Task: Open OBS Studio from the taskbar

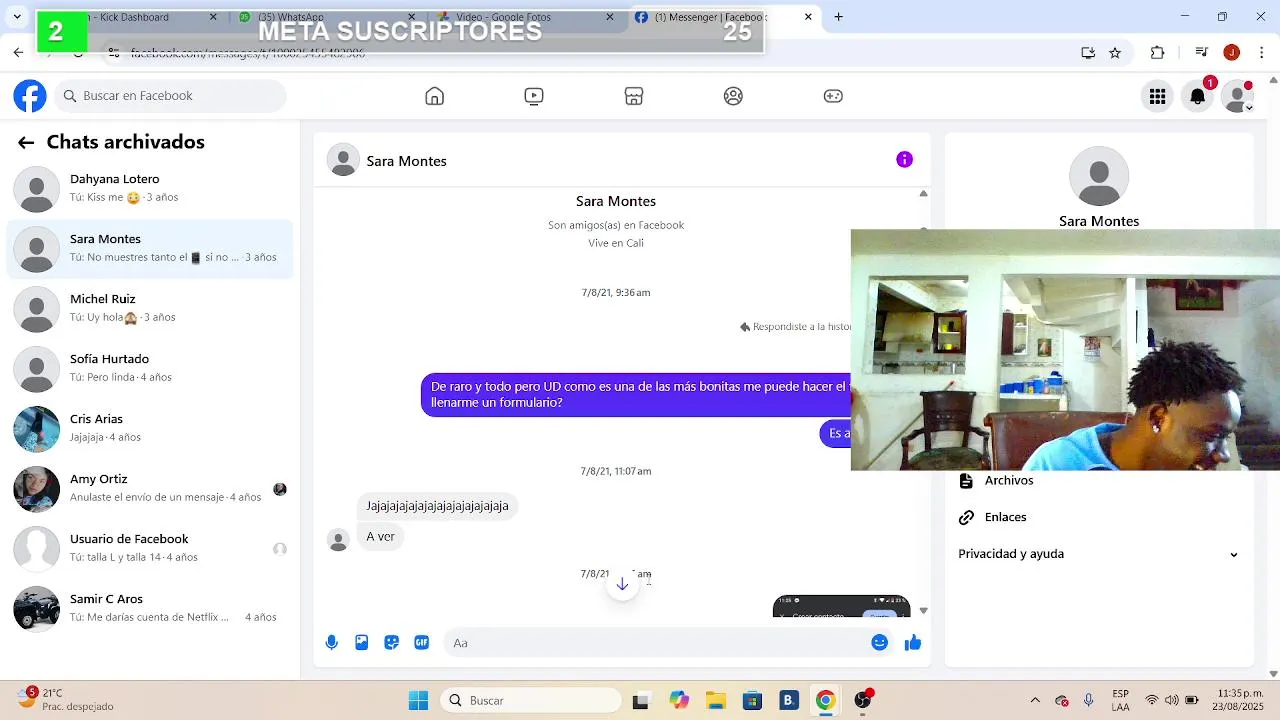Action: pyautogui.click(x=863, y=700)
